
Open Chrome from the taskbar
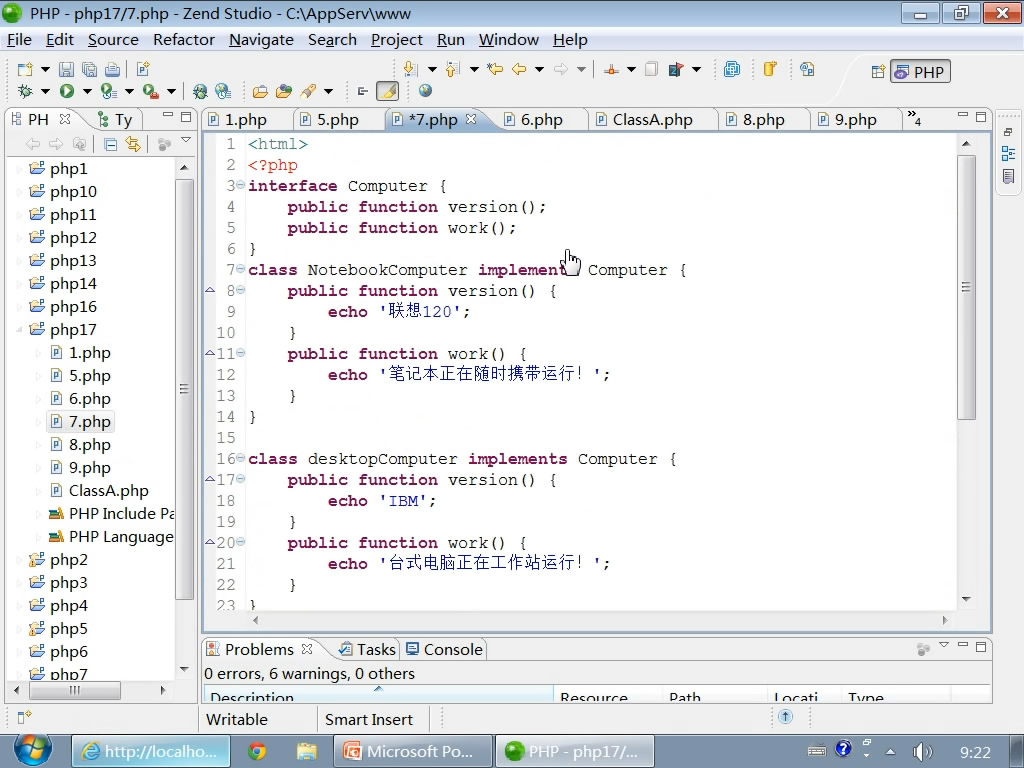pos(257,752)
